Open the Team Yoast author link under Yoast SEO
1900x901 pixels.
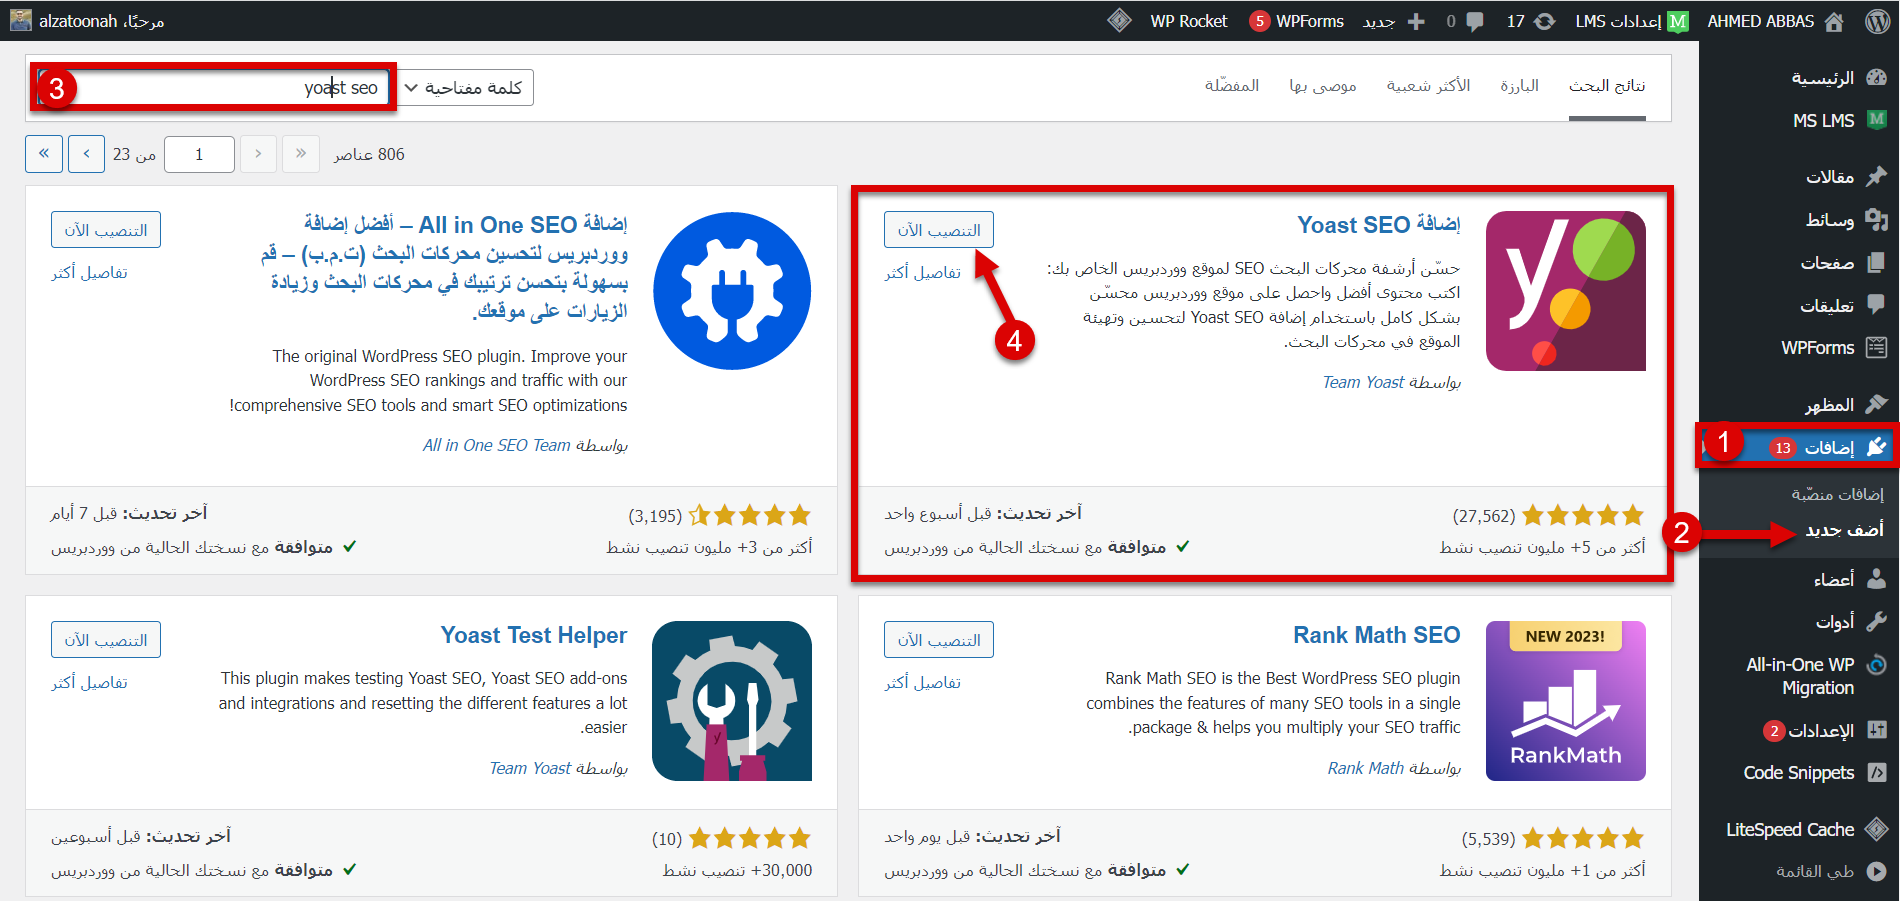(1363, 382)
